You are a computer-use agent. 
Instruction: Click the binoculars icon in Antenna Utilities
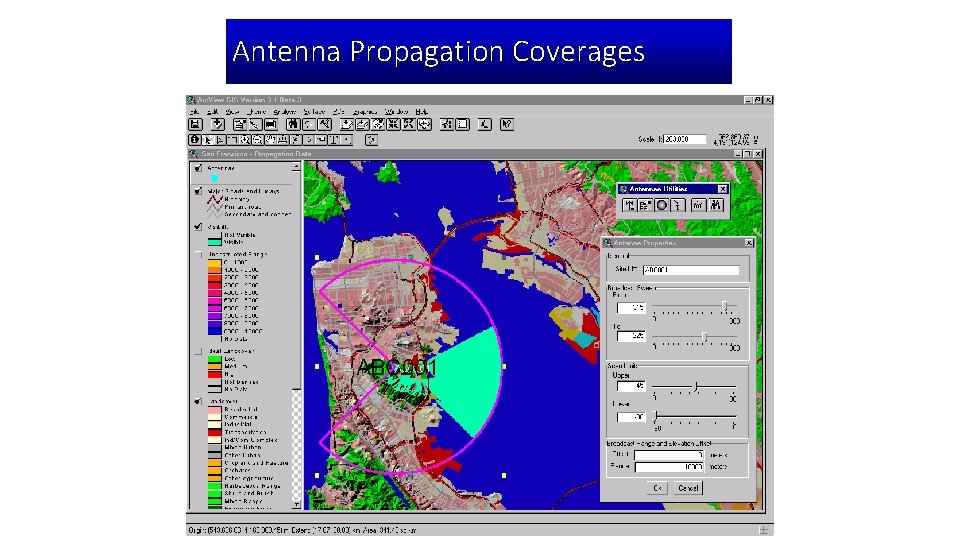pyautogui.click(x=716, y=205)
